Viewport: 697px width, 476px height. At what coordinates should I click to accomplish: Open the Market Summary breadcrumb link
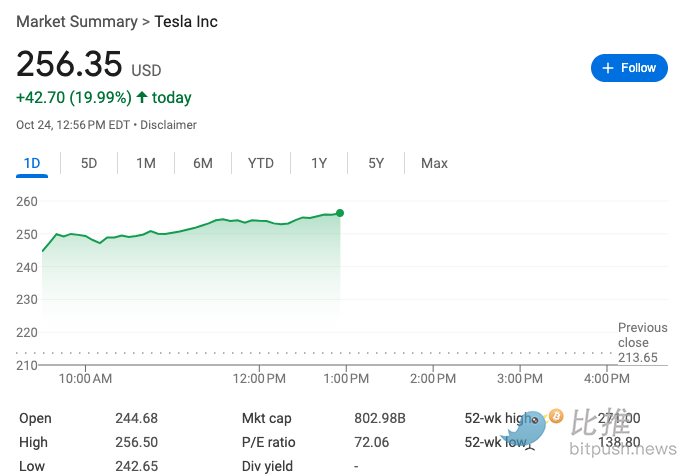tap(75, 22)
